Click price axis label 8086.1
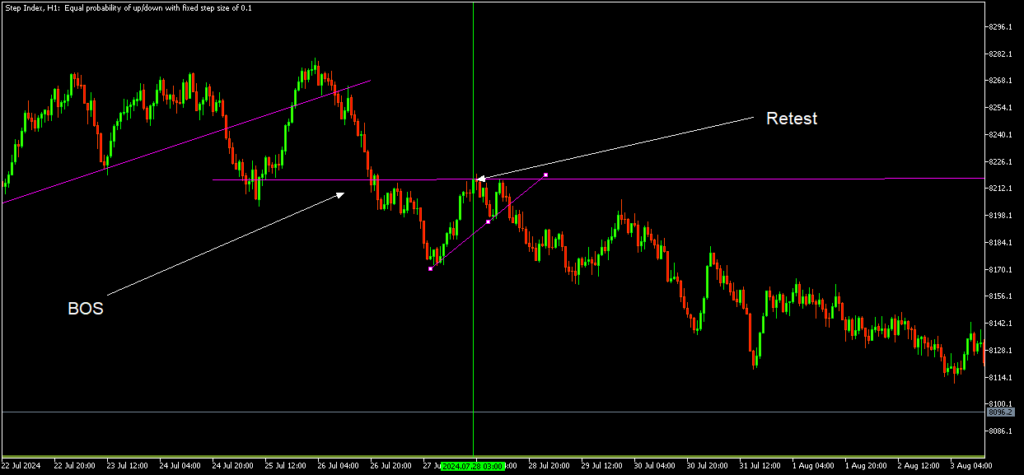Viewport: 1024px width, 475px height. (x=1001, y=431)
